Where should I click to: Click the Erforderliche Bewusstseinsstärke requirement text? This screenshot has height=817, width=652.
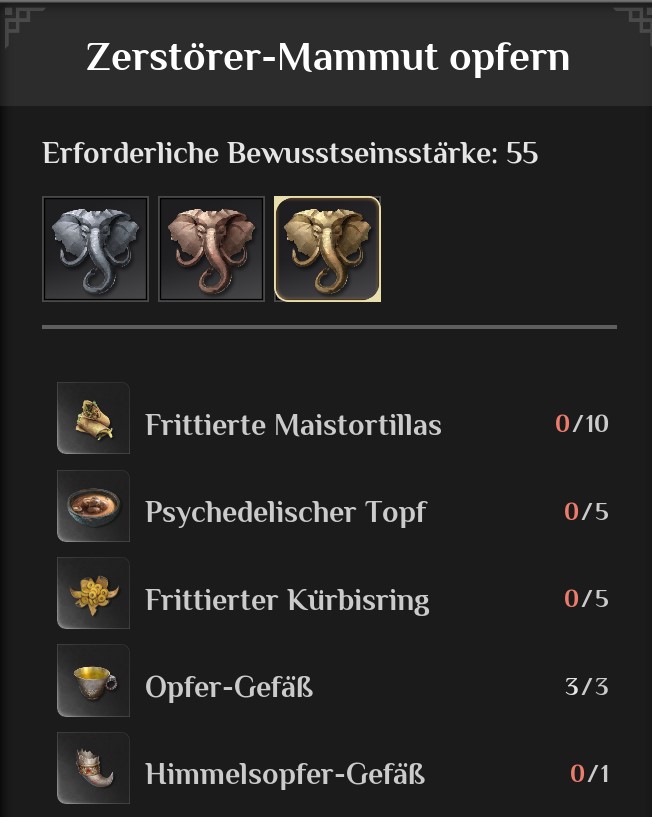click(290, 154)
